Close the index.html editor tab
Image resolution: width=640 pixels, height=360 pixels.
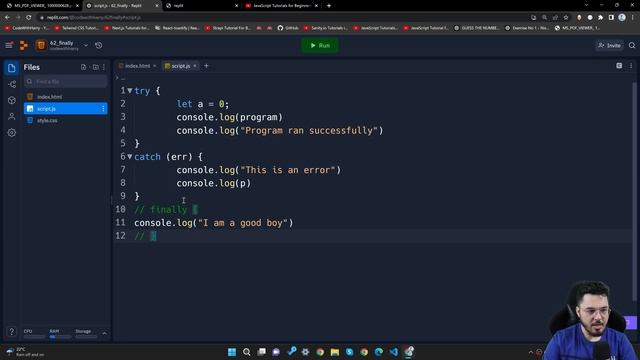click(155, 66)
